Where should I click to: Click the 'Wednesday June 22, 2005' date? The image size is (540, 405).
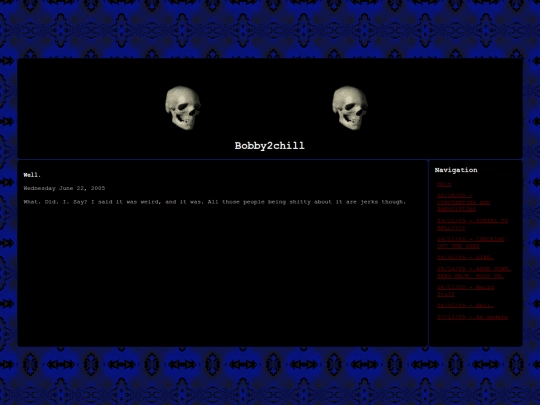pyautogui.click(x=64, y=188)
